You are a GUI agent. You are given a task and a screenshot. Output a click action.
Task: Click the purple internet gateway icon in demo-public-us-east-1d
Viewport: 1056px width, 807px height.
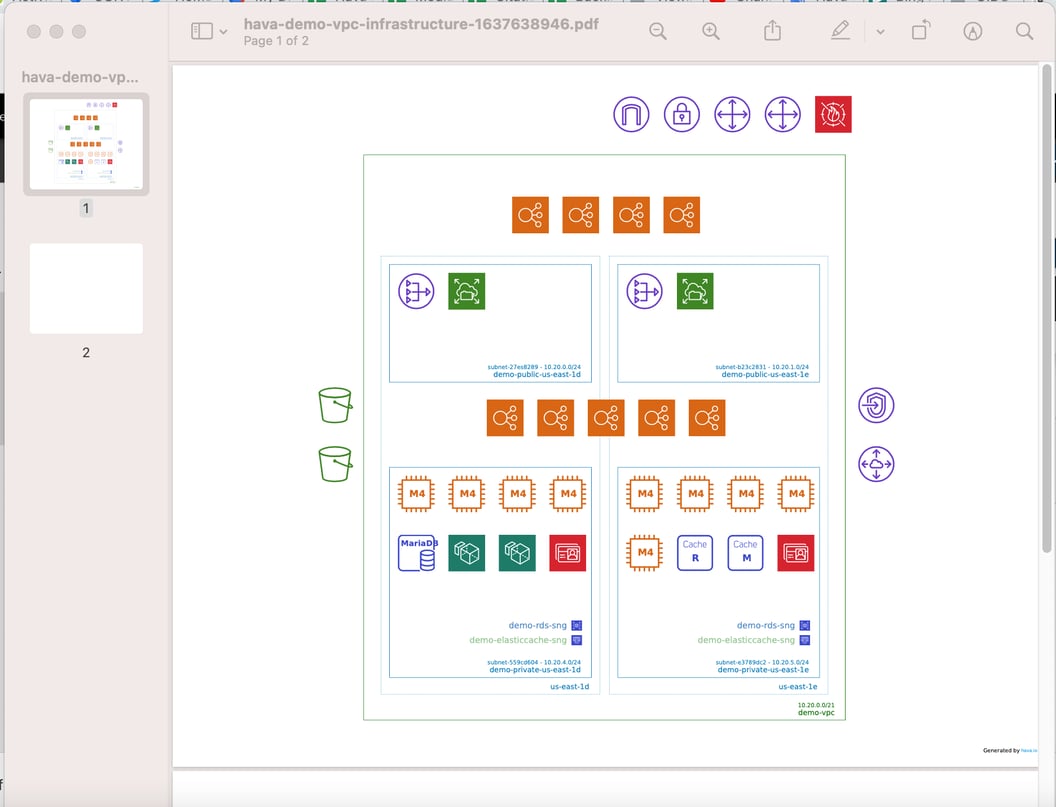point(416,291)
